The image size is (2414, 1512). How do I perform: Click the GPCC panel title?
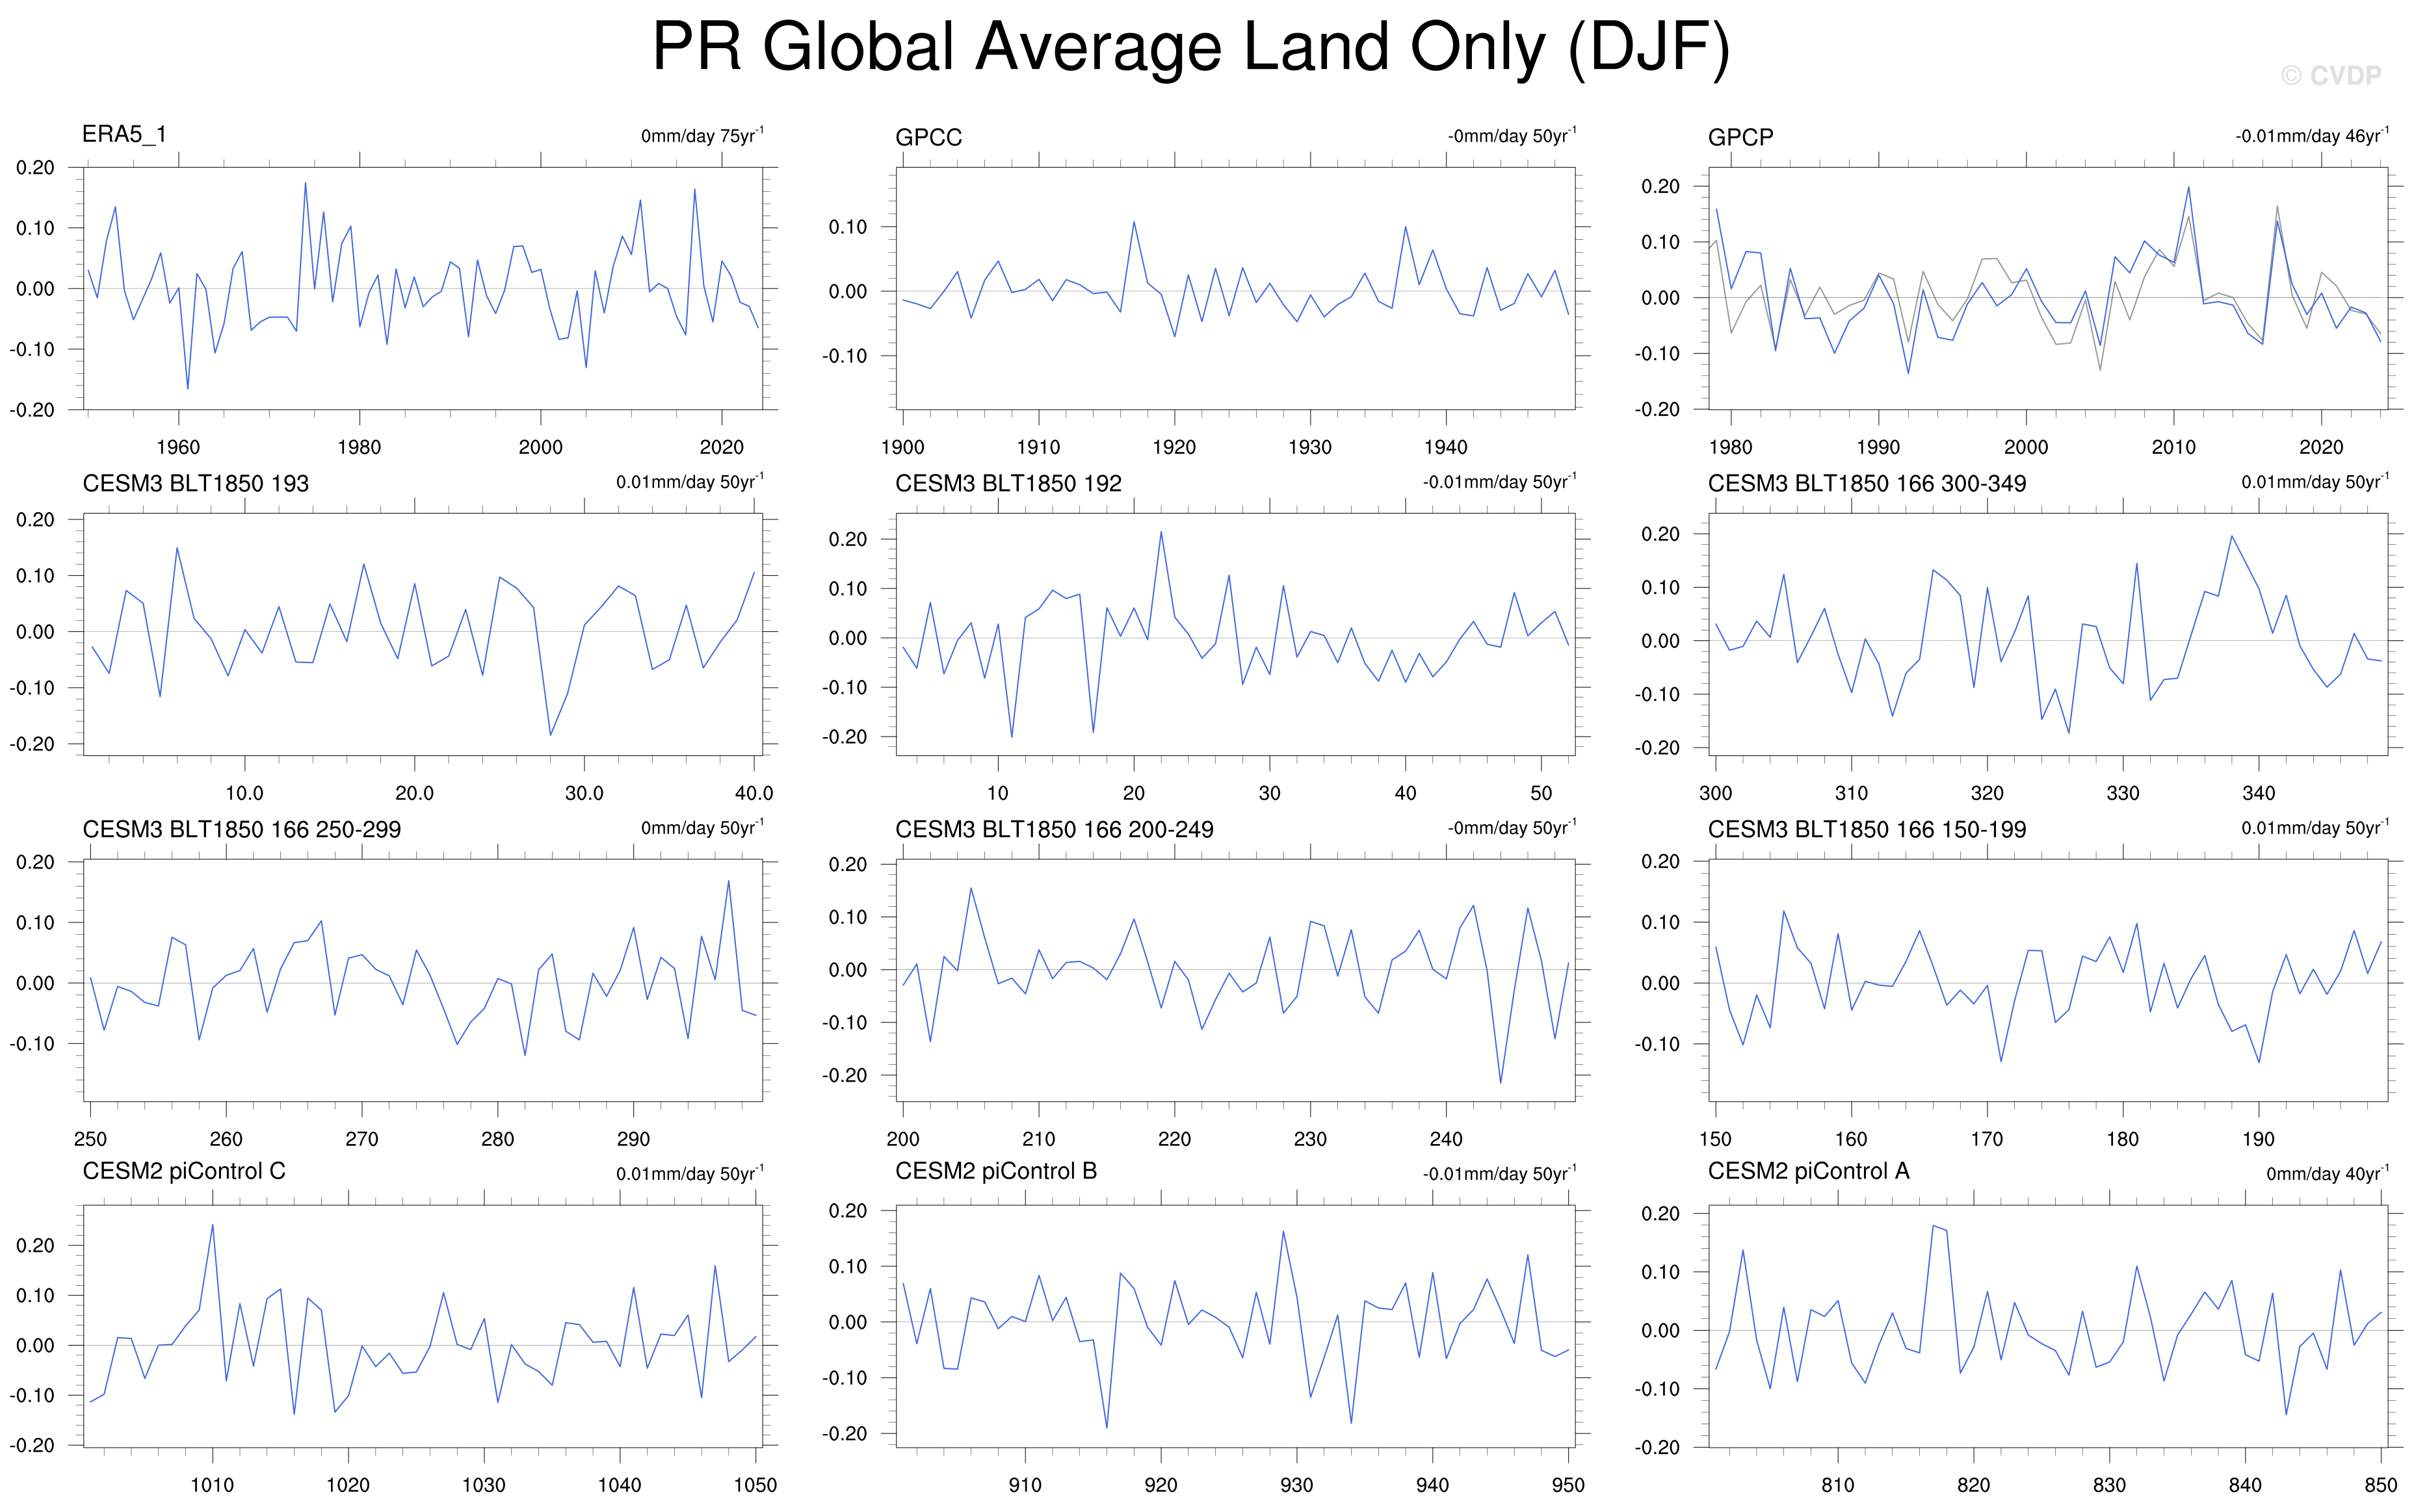(928, 137)
